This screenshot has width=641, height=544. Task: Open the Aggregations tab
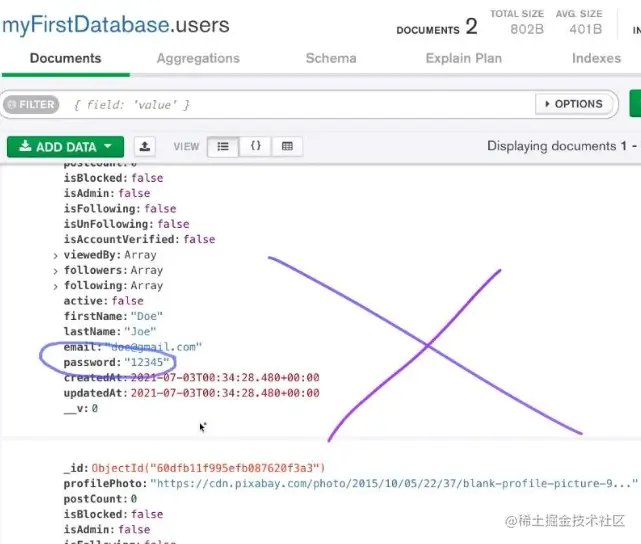(198, 58)
